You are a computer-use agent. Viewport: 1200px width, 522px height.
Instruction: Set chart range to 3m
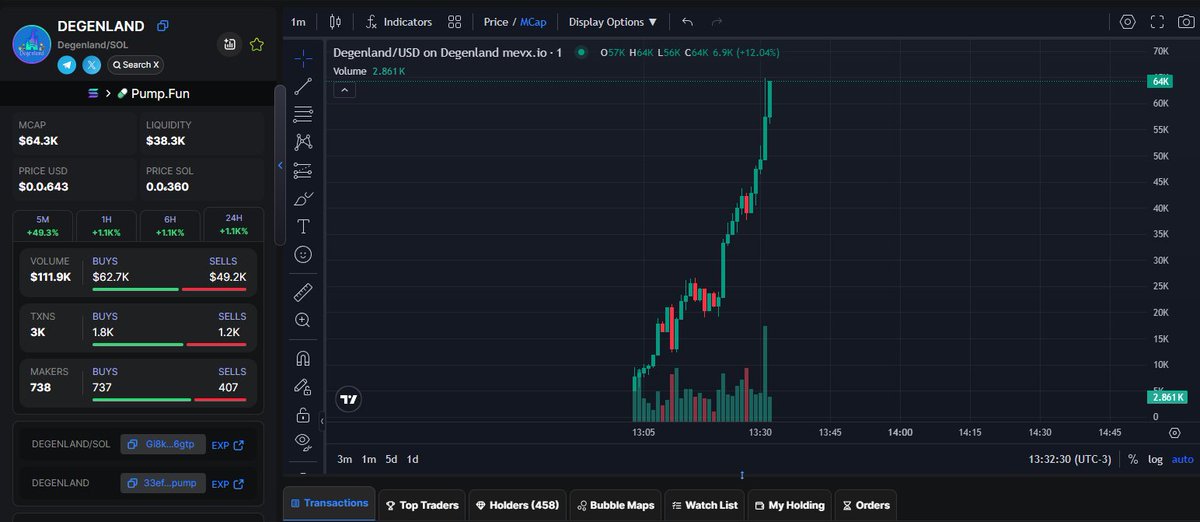coord(344,459)
